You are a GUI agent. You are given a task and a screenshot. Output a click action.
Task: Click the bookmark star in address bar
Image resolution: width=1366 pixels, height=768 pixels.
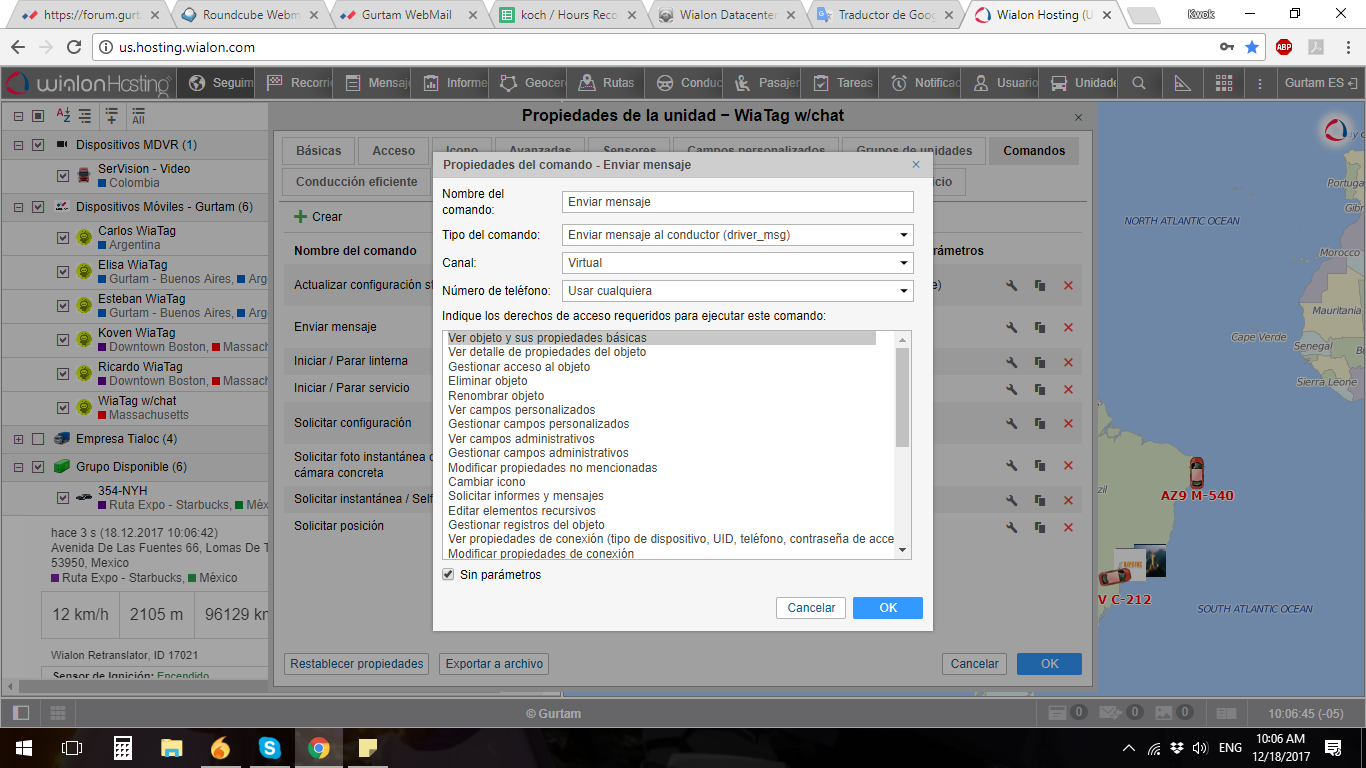[x=1252, y=47]
